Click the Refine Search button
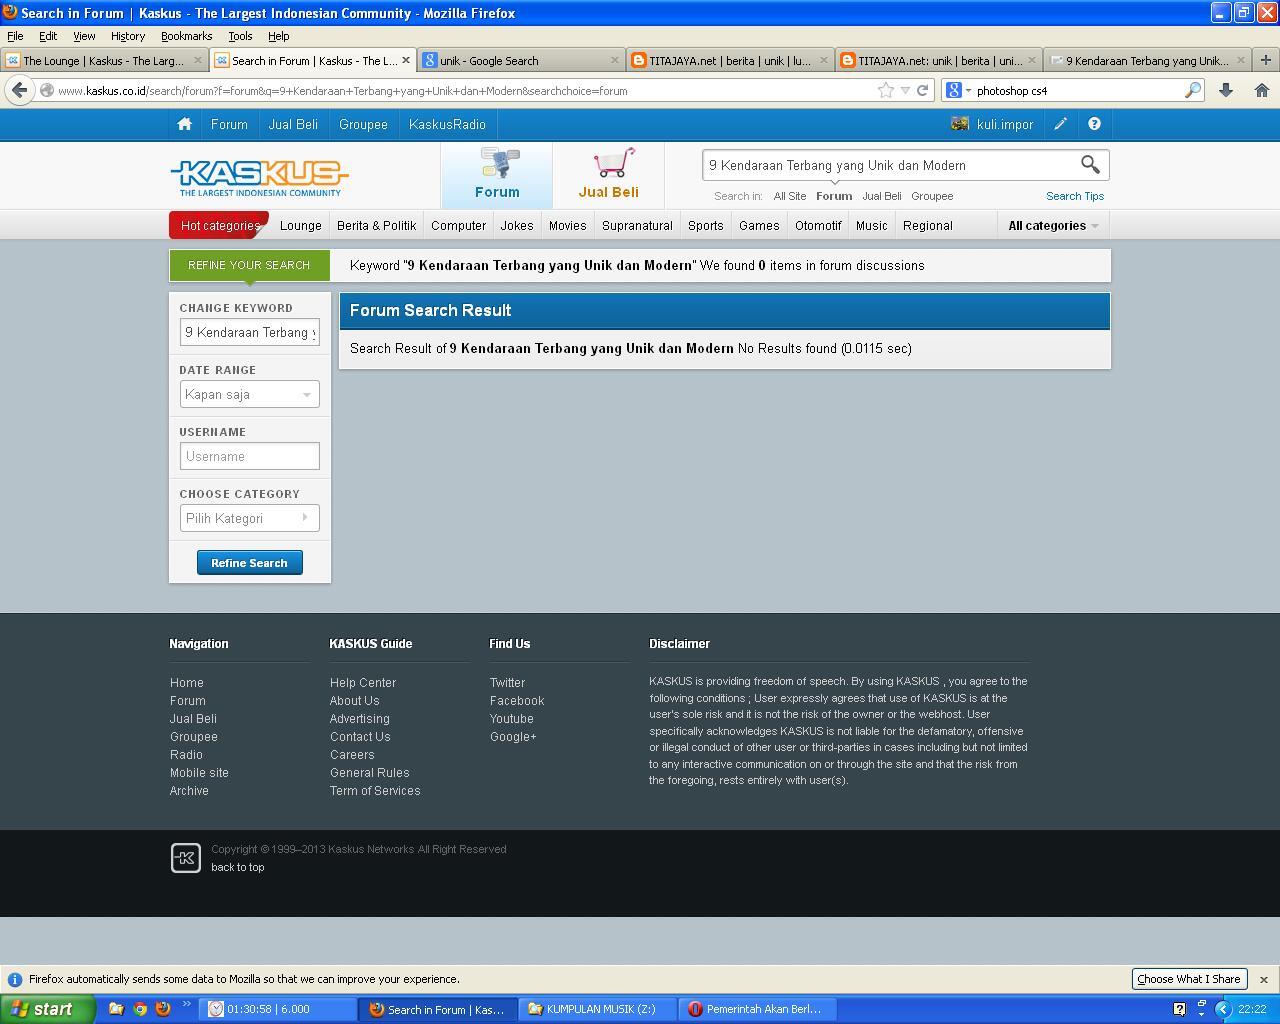Screen dimensions: 1280x1024 coord(249,563)
